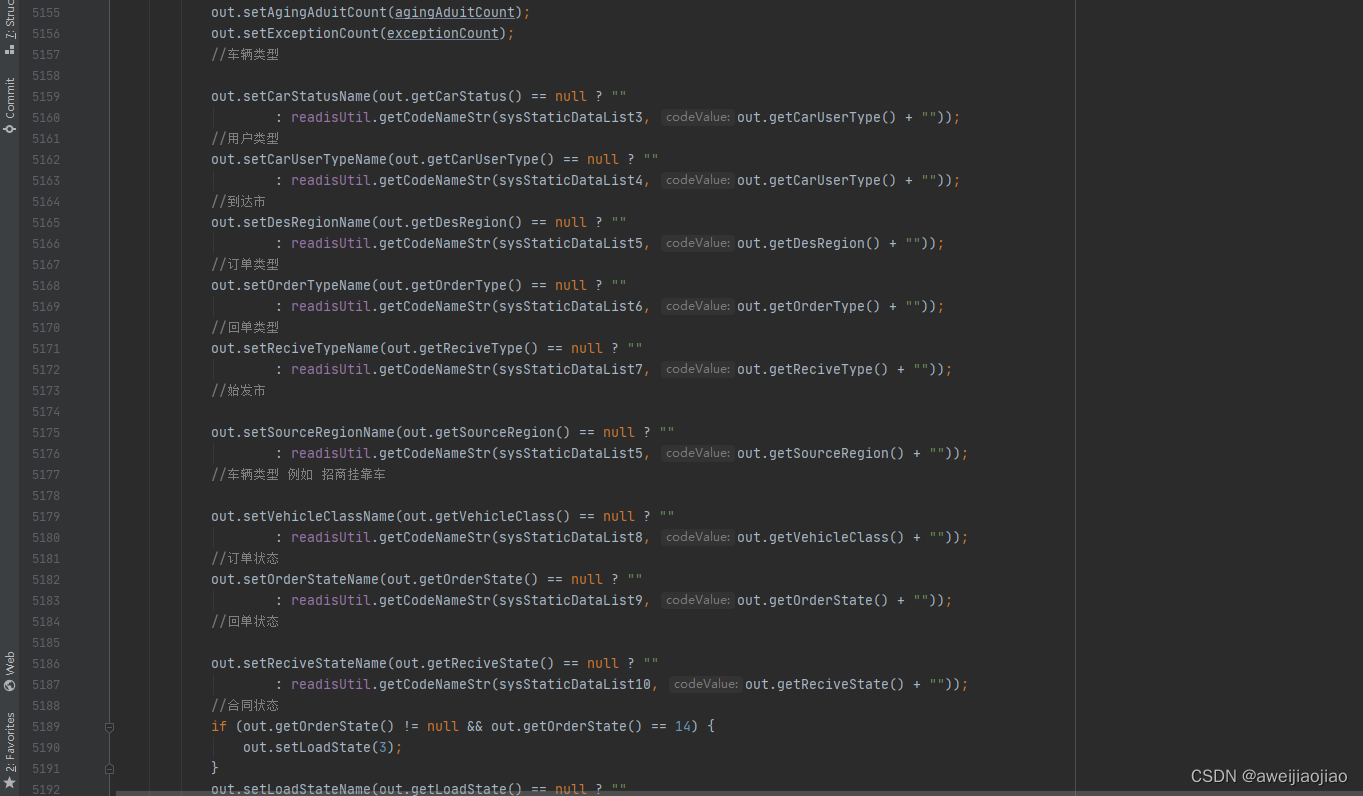
Task: Click the underlined agingAduitCount argument
Action: click(455, 13)
